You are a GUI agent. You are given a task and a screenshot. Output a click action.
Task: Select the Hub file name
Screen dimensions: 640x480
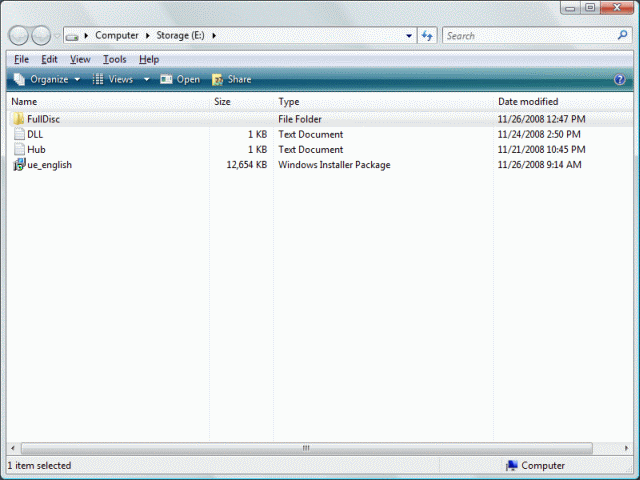[x=36, y=149]
